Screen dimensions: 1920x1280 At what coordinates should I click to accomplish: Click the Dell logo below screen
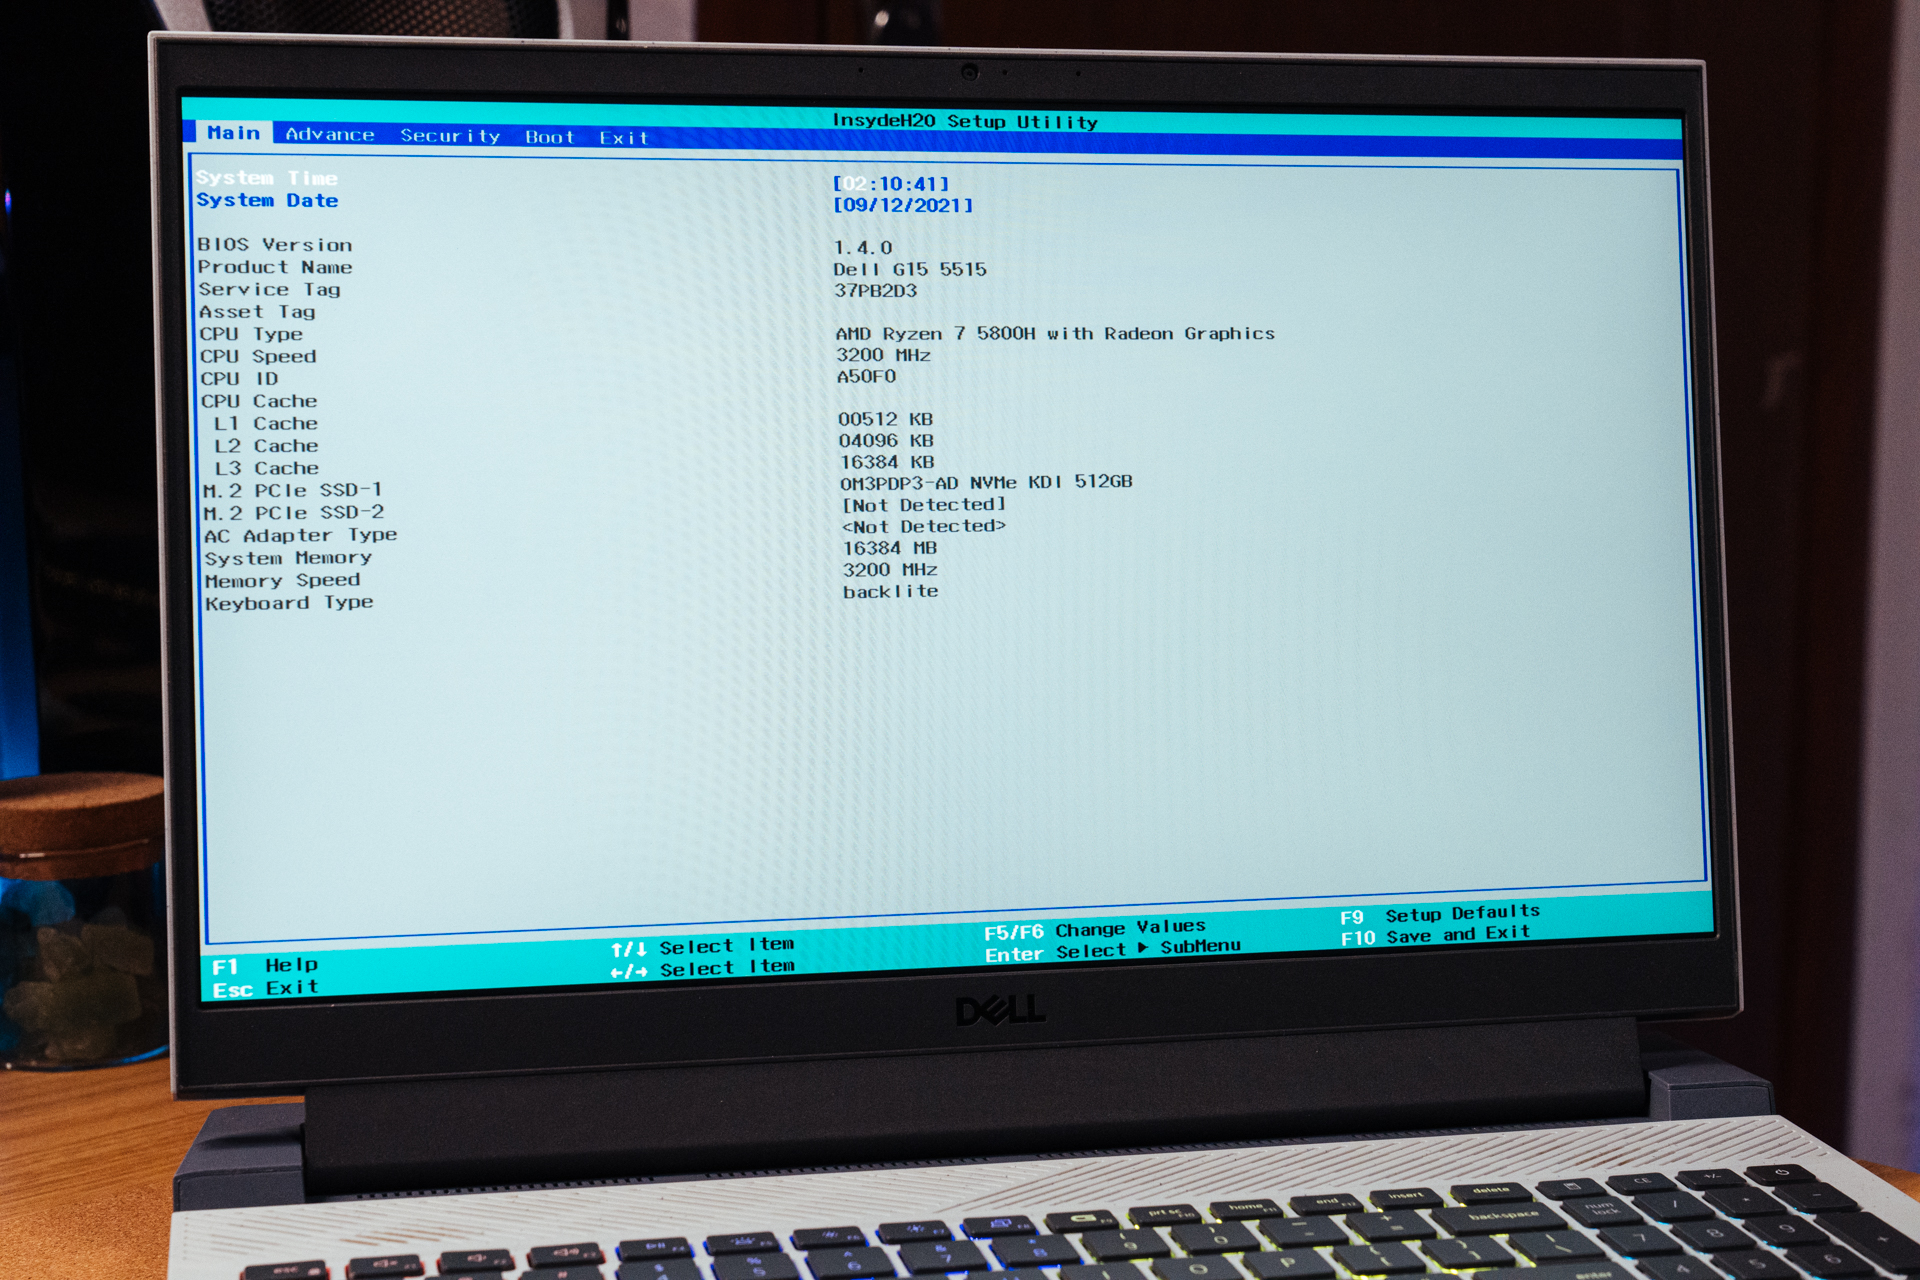coord(999,1011)
